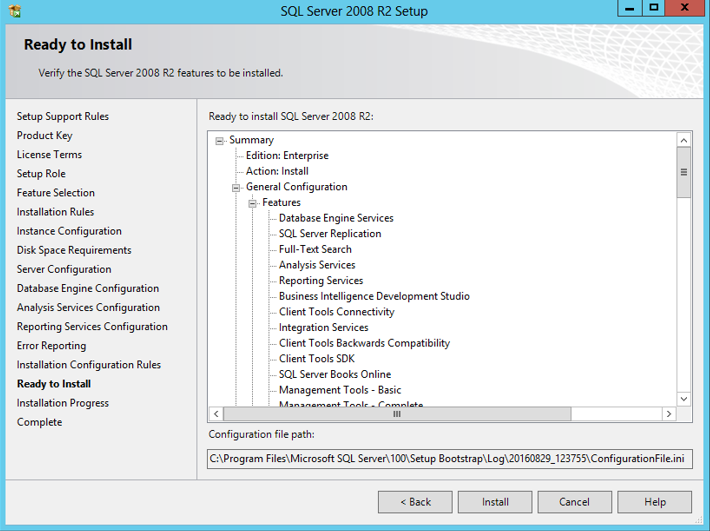710x531 pixels.
Task: Select the Reporting Services Configuration step
Action: pos(92,326)
